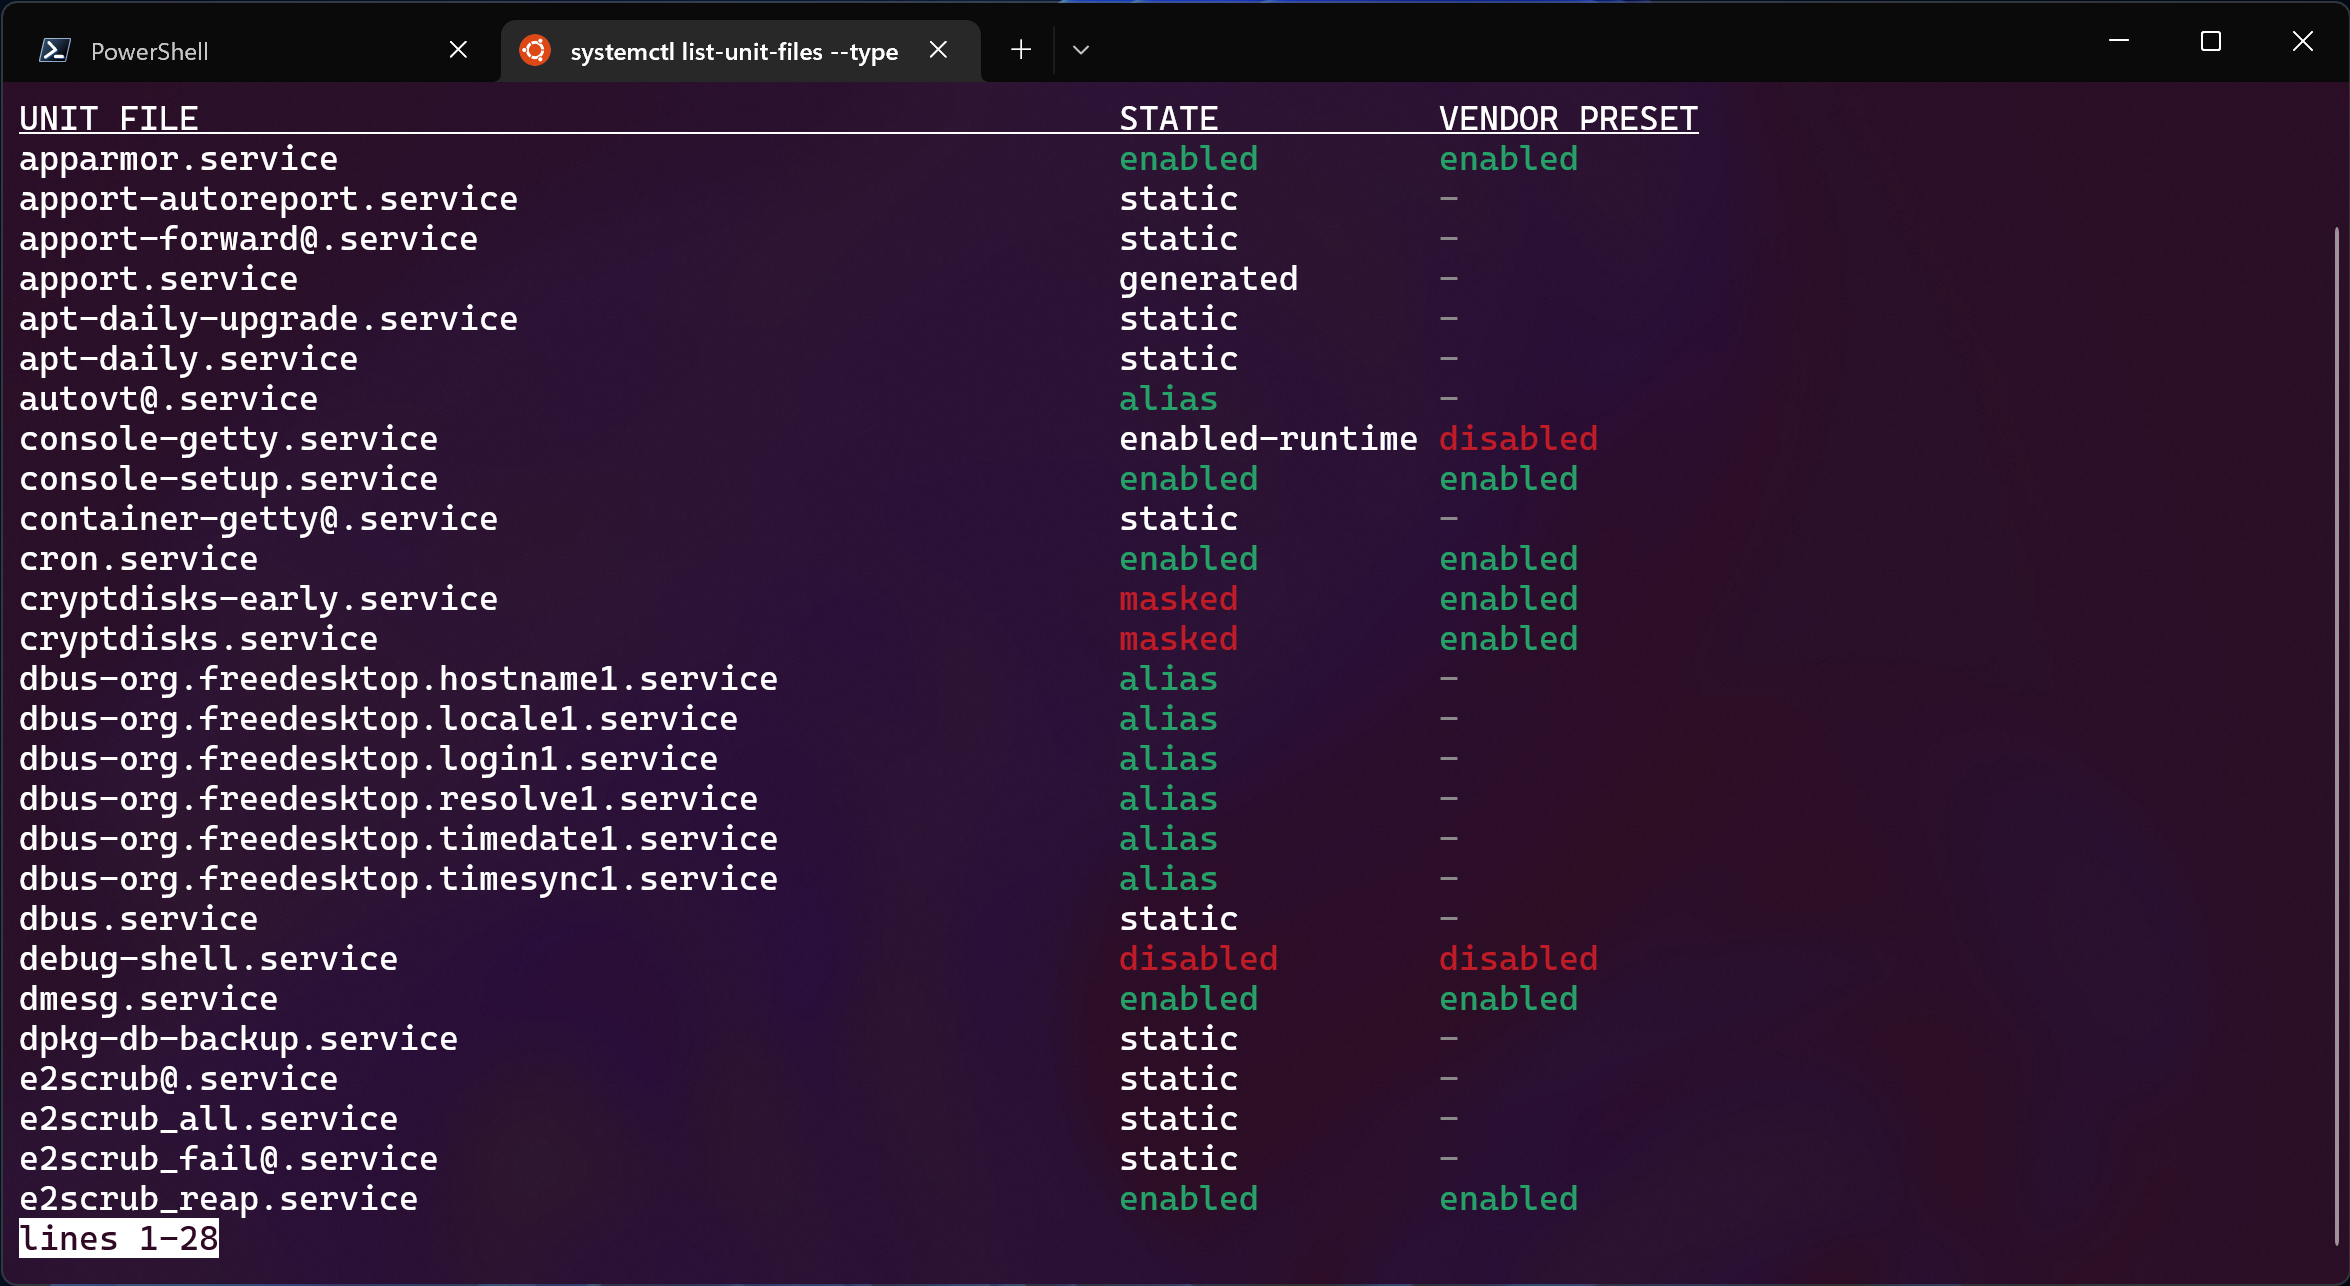Click the lines 1-28 pager indicator
The width and height of the screenshot is (2350, 1286).
tap(117, 1238)
